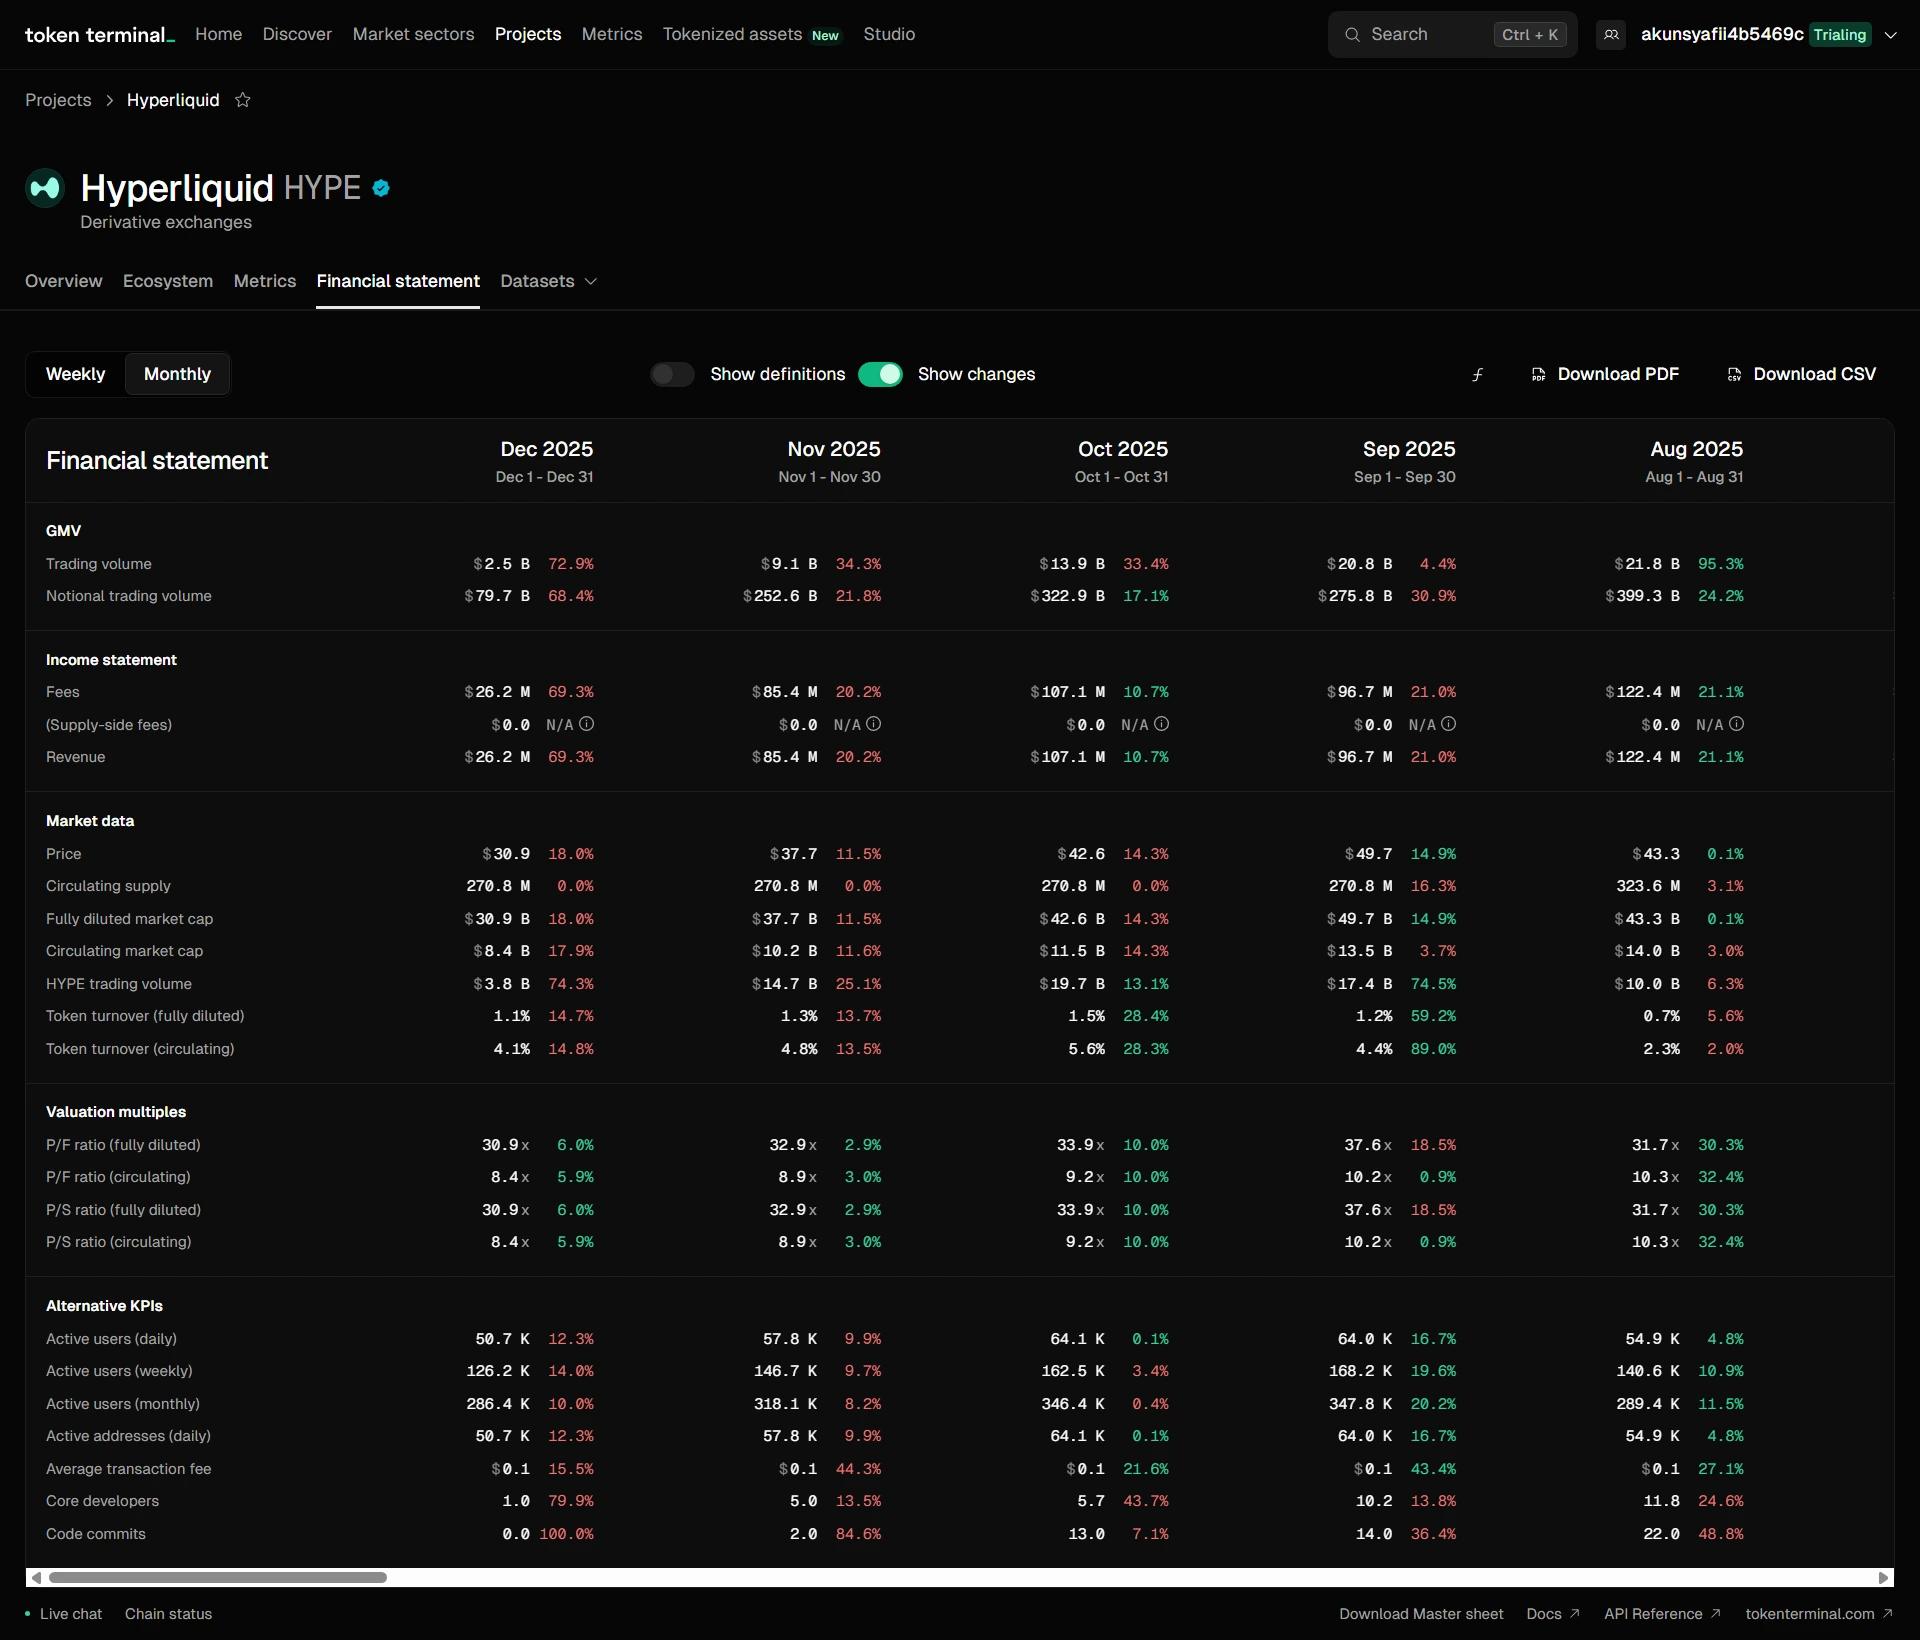This screenshot has width=1920, height=1640.
Task: Switch to Weekly view
Action: [x=75, y=374]
